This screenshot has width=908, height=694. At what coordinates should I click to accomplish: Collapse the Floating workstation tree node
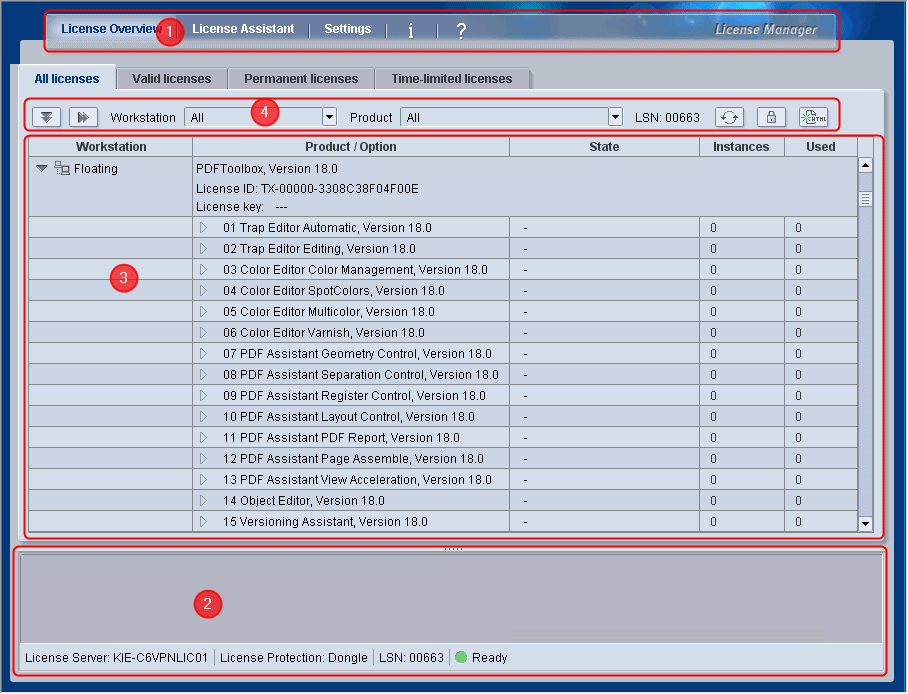42,169
